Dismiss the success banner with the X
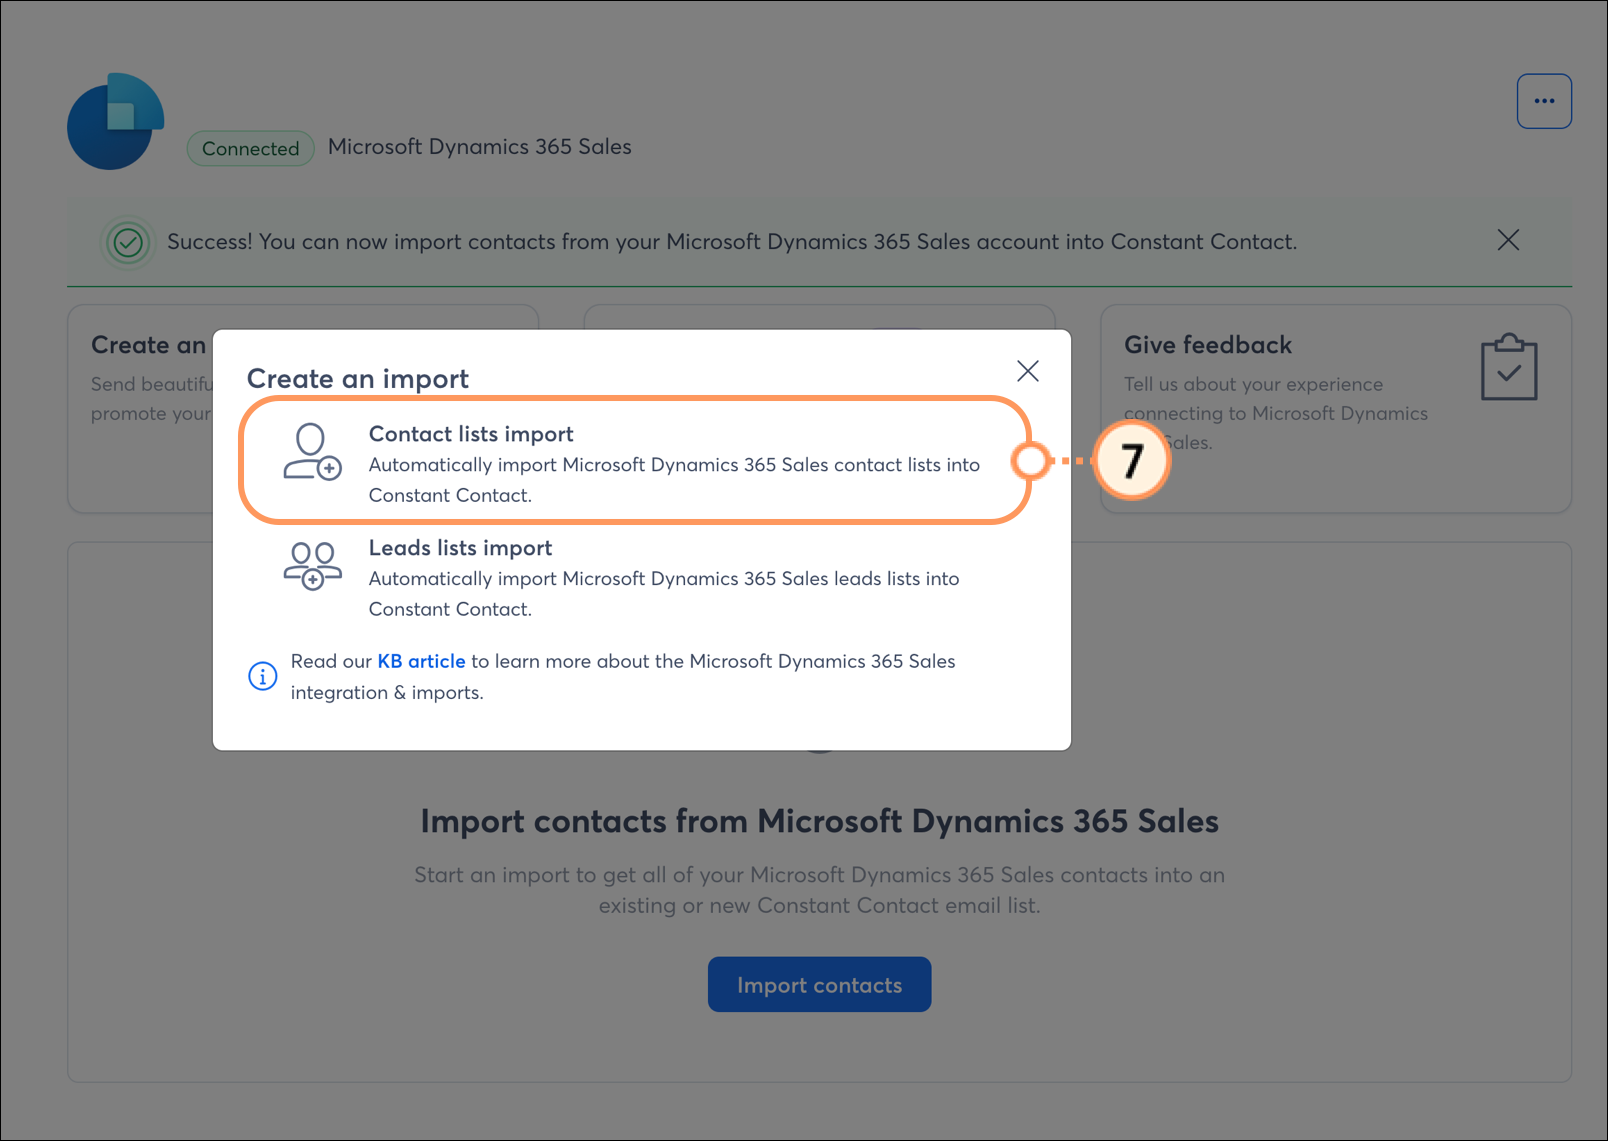This screenshot has height=1141, width=1608. click(1508, 240)
